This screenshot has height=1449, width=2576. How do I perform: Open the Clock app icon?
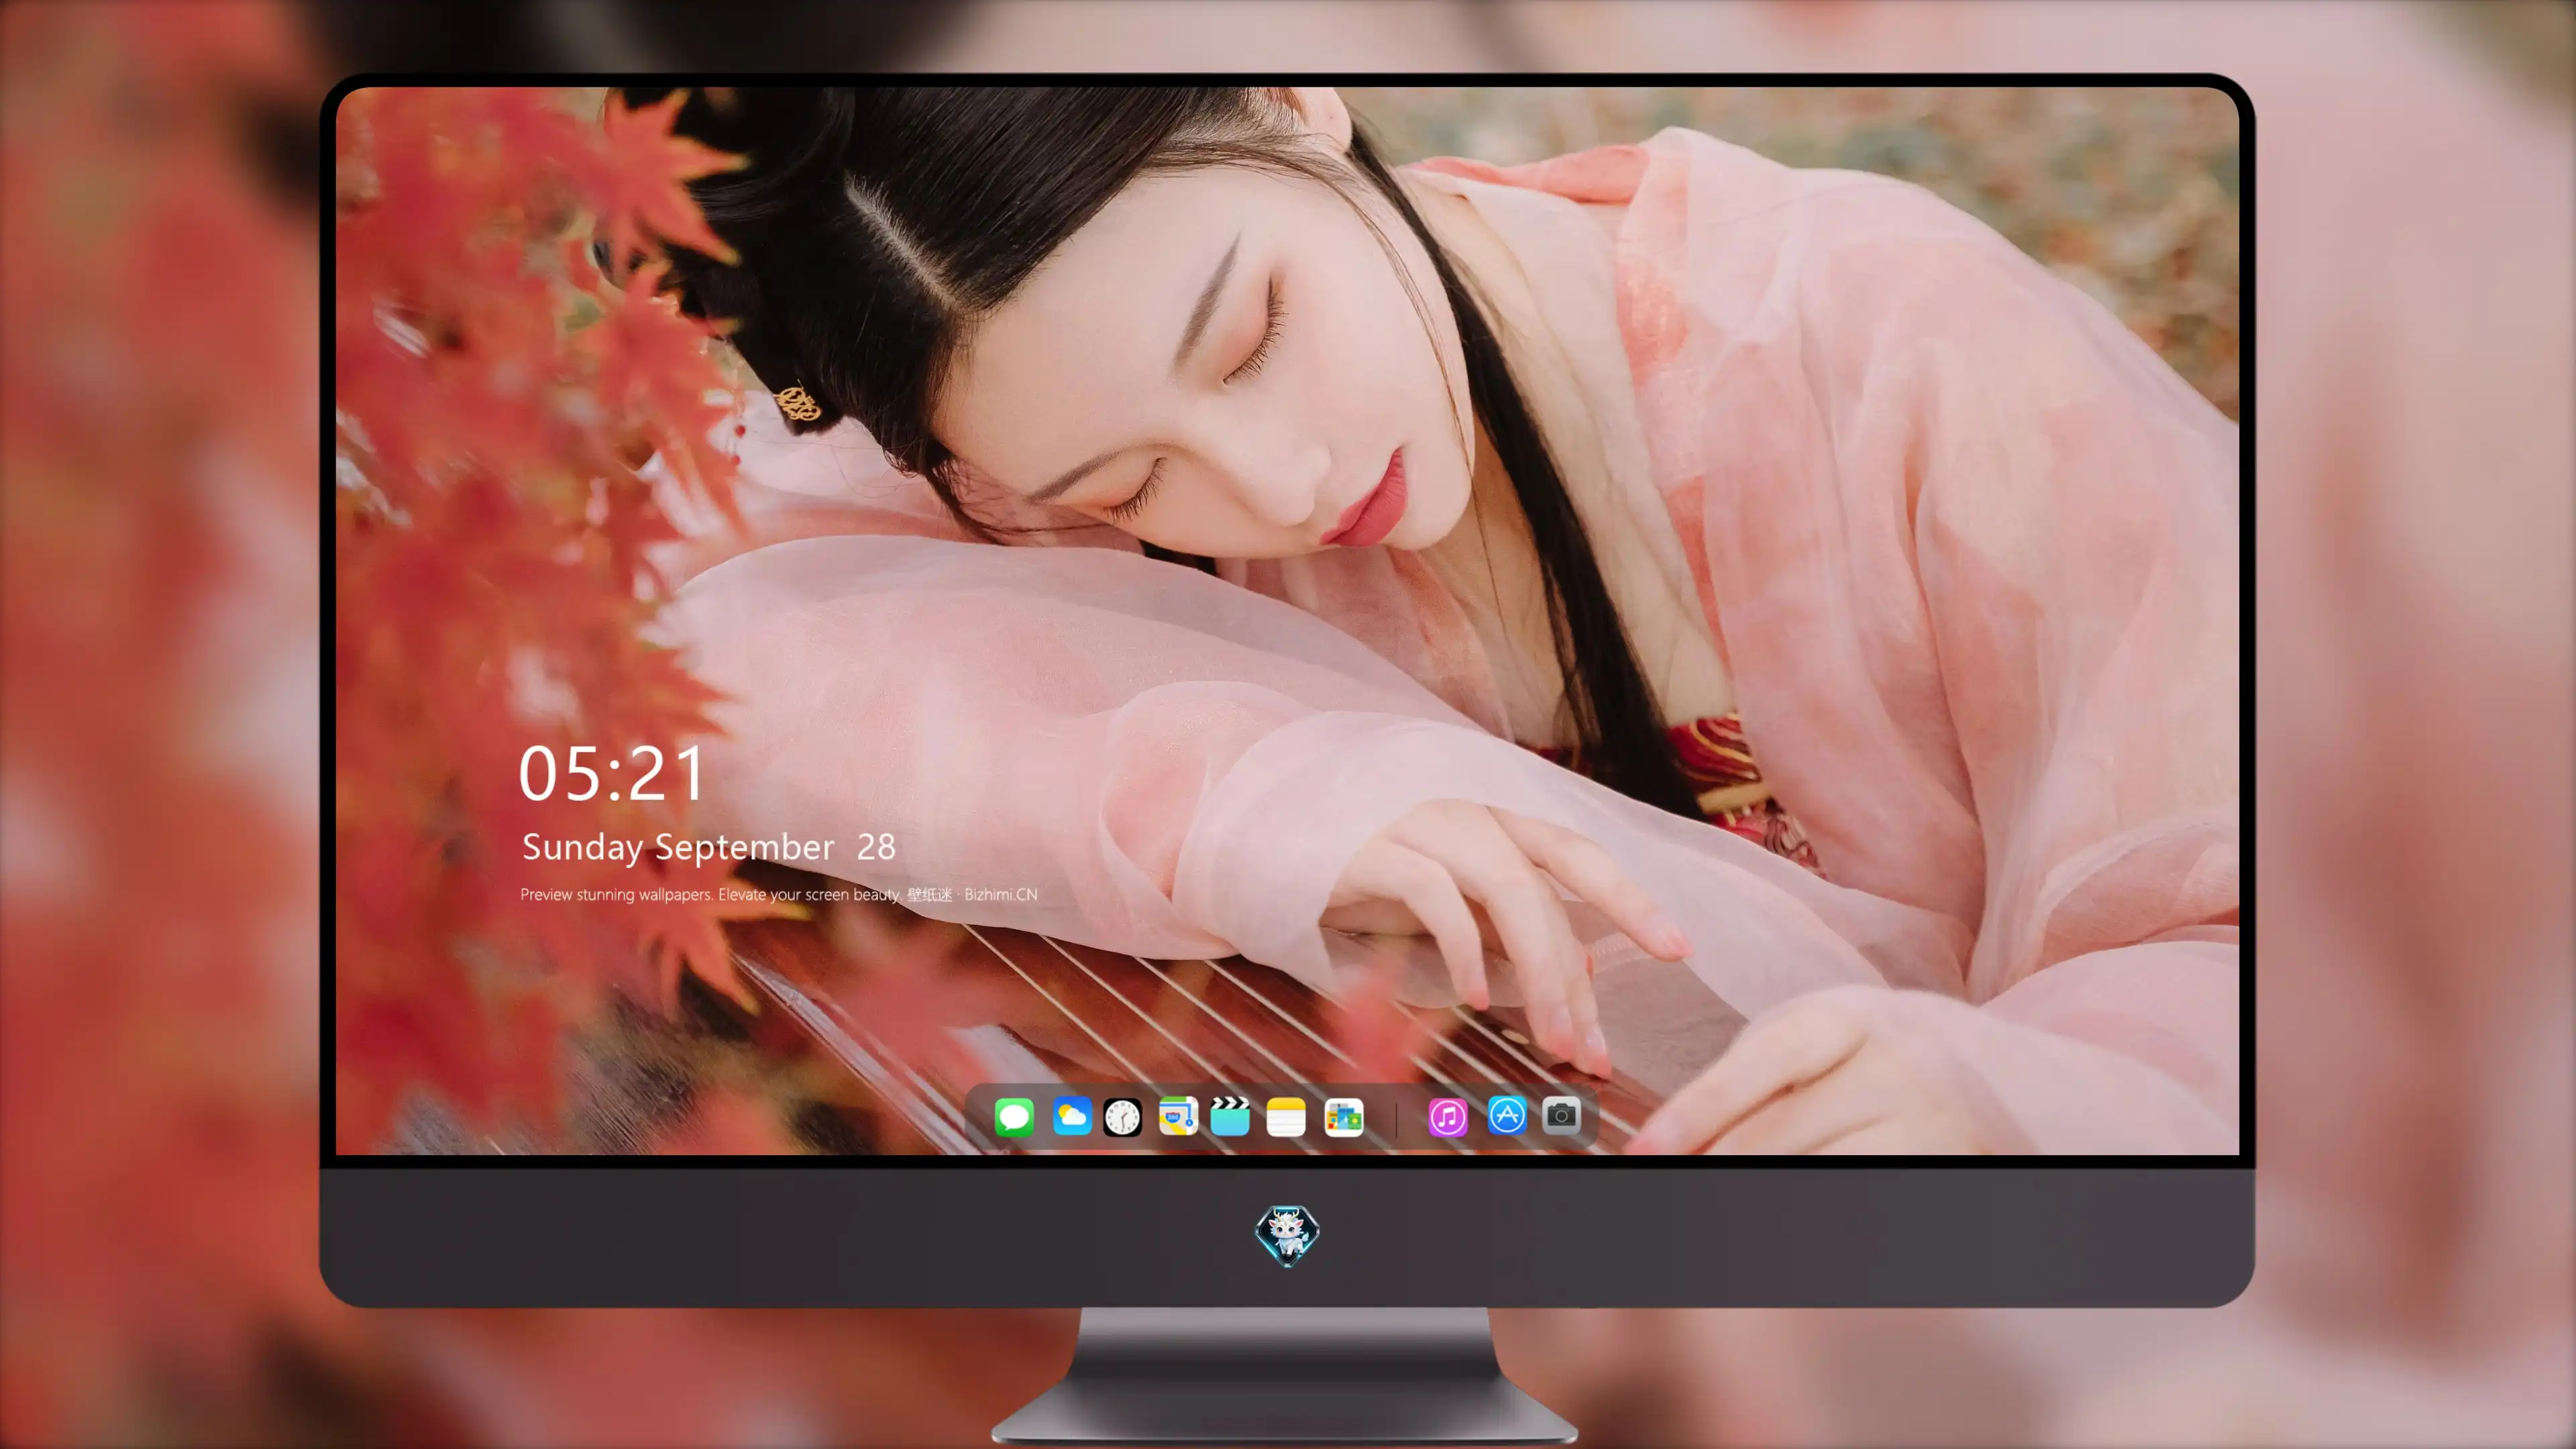click(1122, 1117)
